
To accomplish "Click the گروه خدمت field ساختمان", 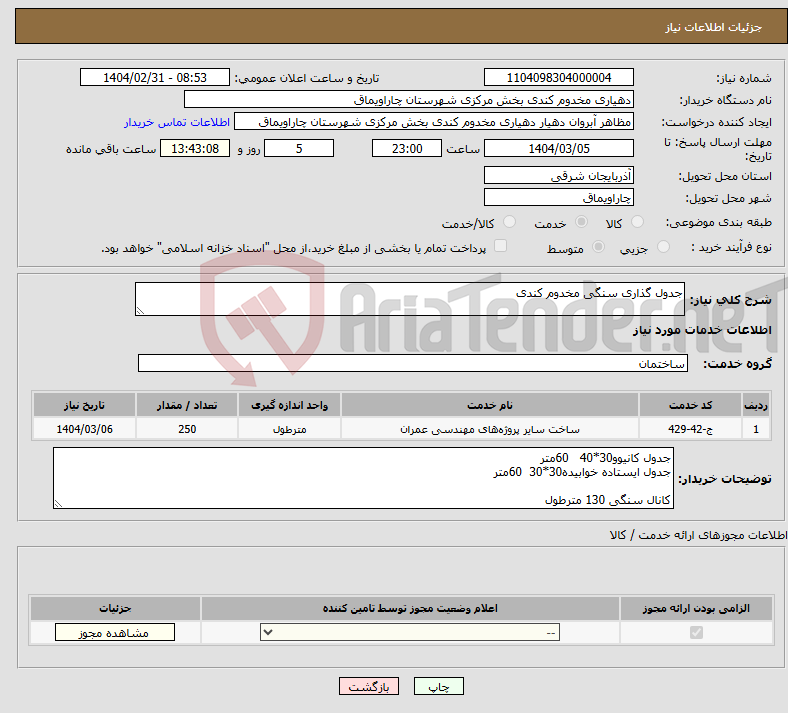I will [x=413, y=363].
